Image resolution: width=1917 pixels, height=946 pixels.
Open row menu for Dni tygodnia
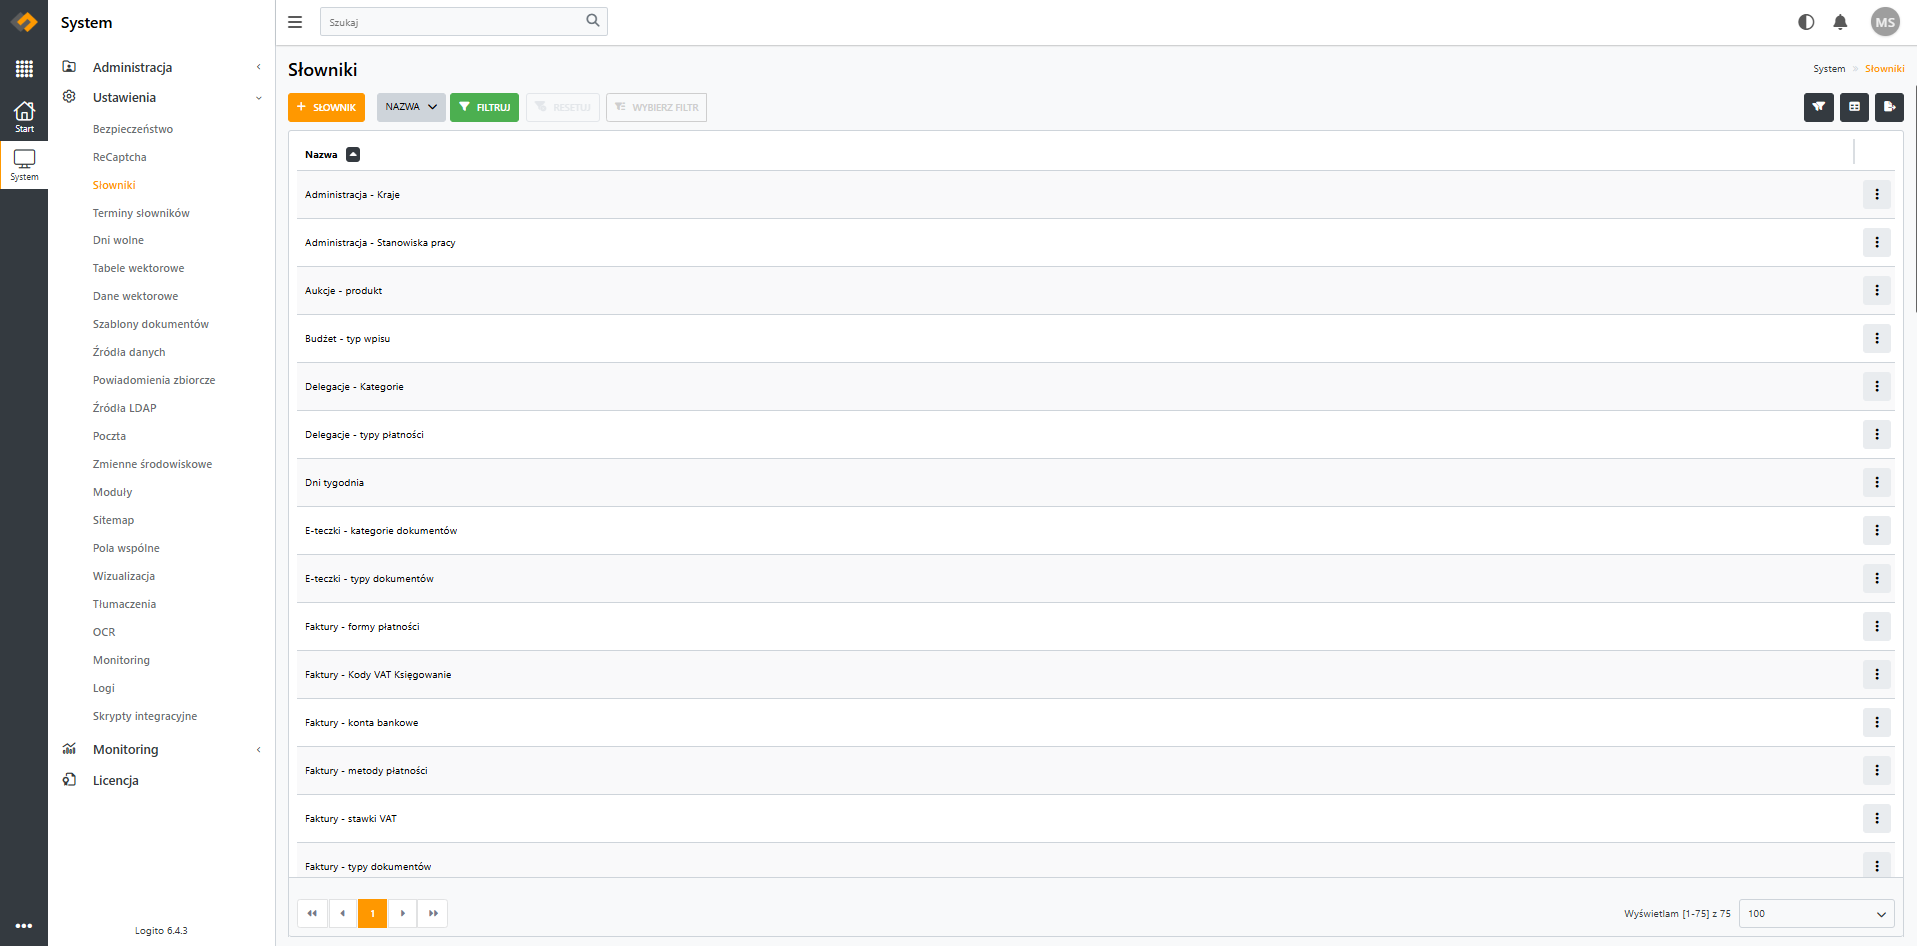(1877, 483)
